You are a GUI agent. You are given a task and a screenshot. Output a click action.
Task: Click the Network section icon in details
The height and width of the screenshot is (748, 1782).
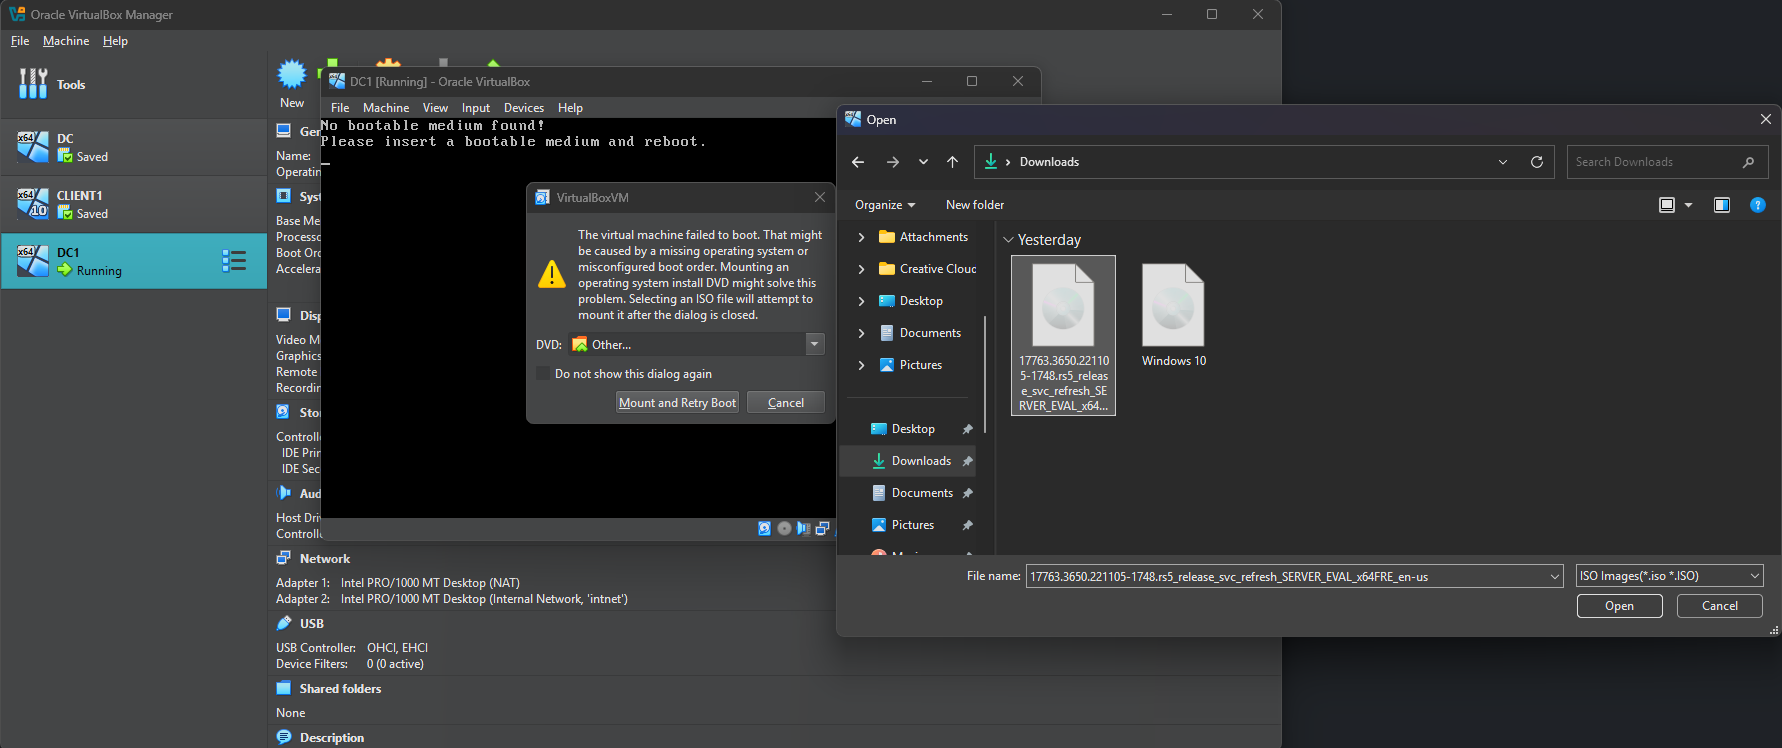tap(284, 558)
